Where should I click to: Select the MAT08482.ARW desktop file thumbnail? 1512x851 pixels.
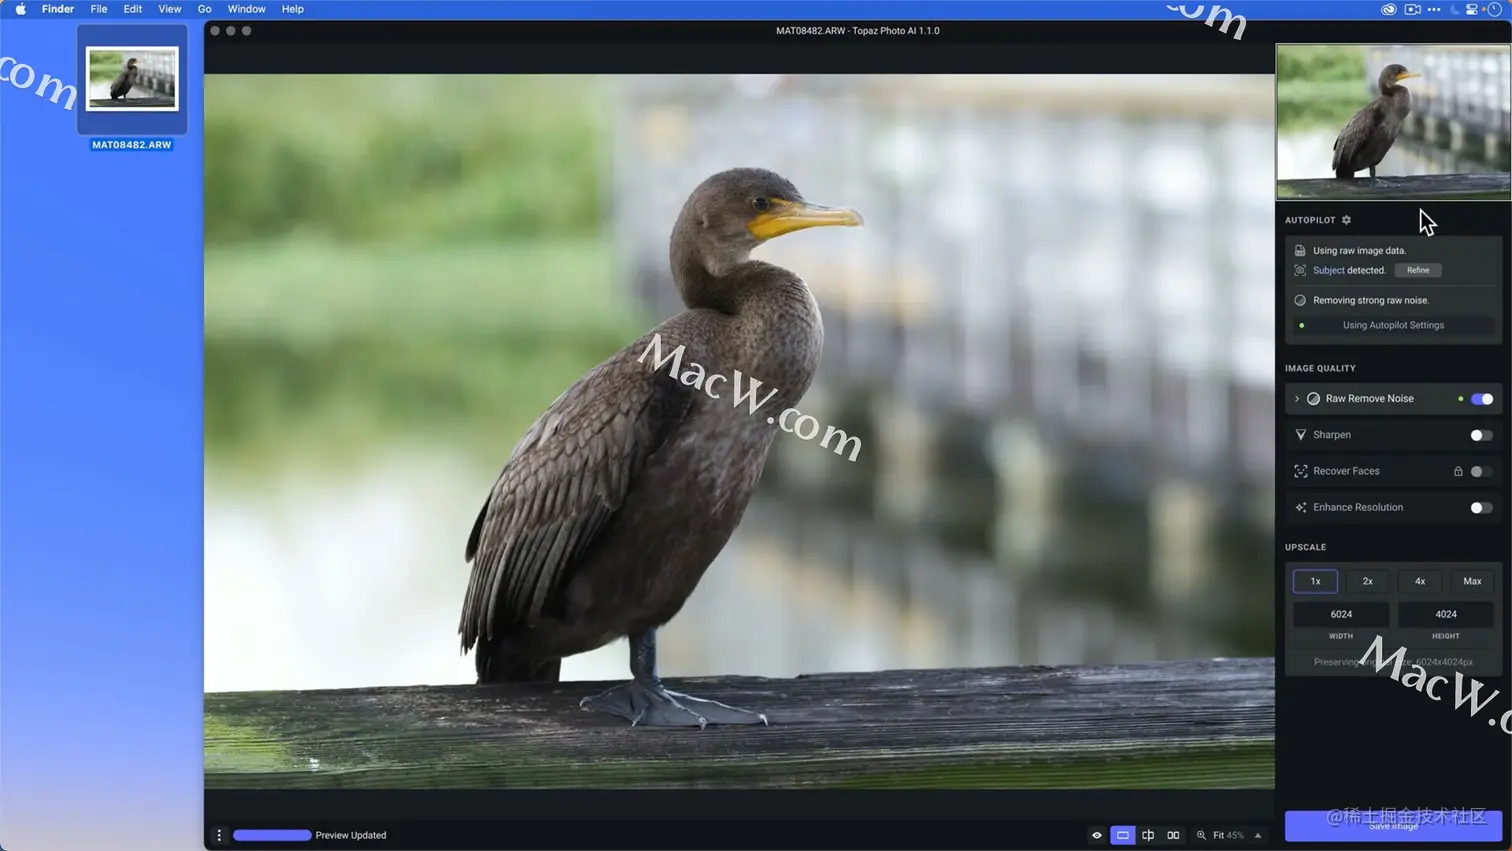pyautogui.click(x=132, y=79)
